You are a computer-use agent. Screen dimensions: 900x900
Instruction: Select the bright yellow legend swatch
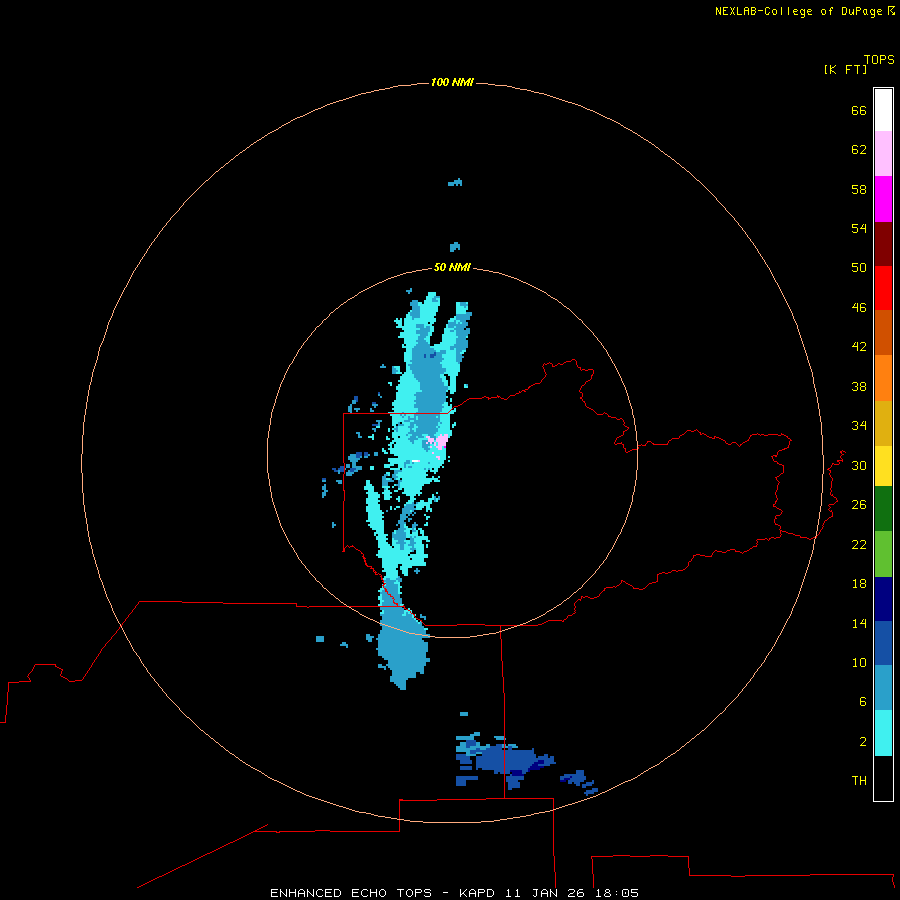883,466
